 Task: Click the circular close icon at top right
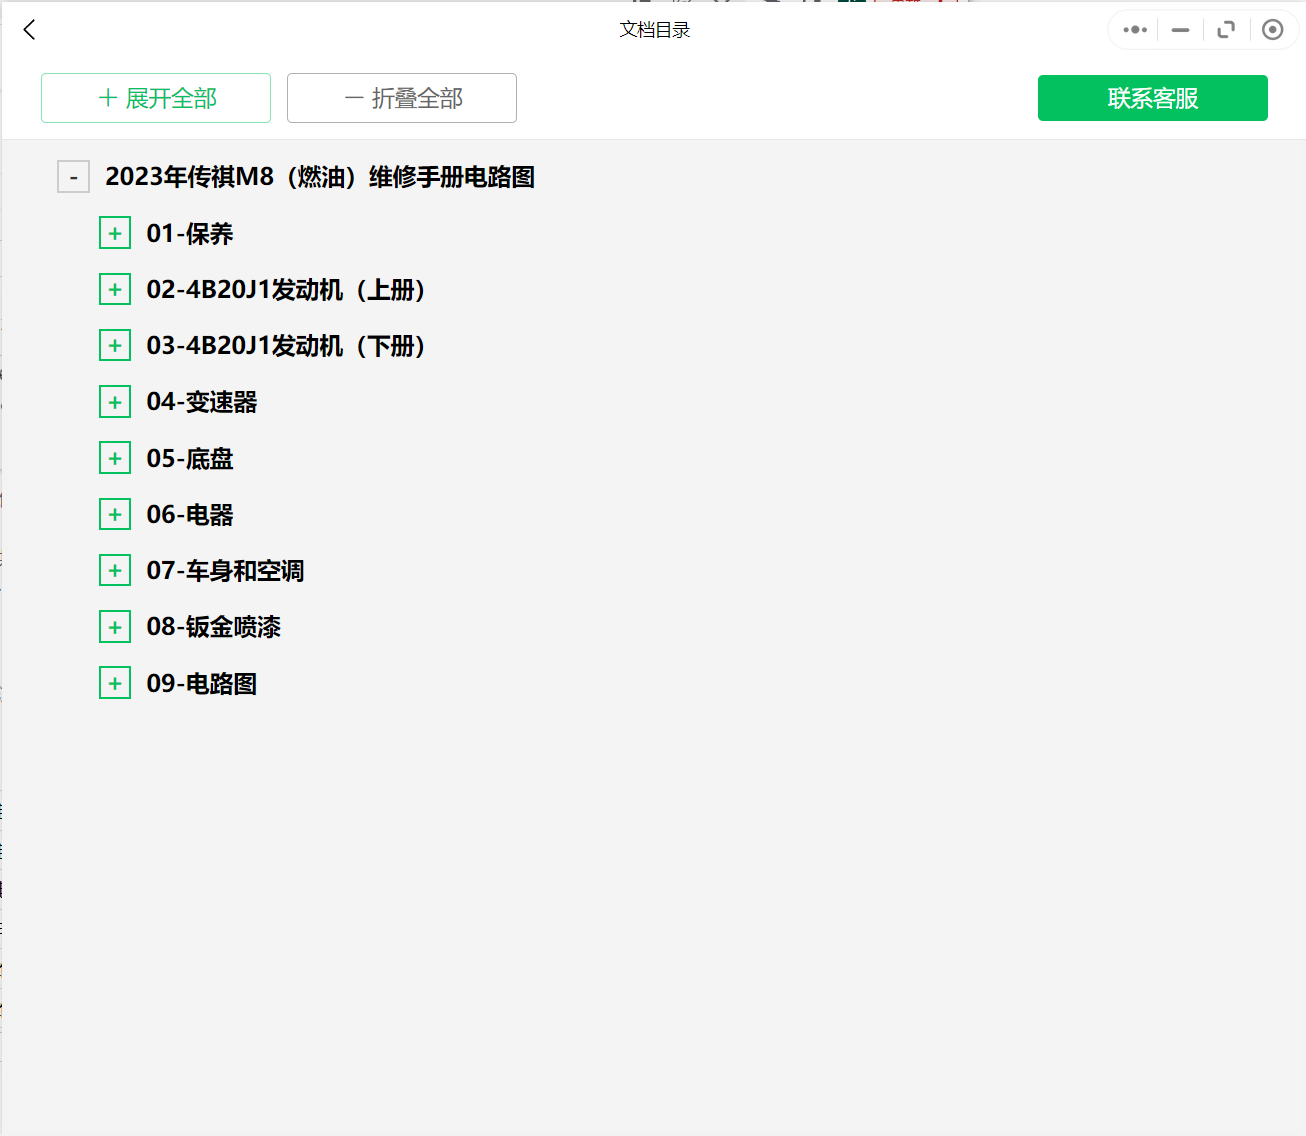(1272, 29)
